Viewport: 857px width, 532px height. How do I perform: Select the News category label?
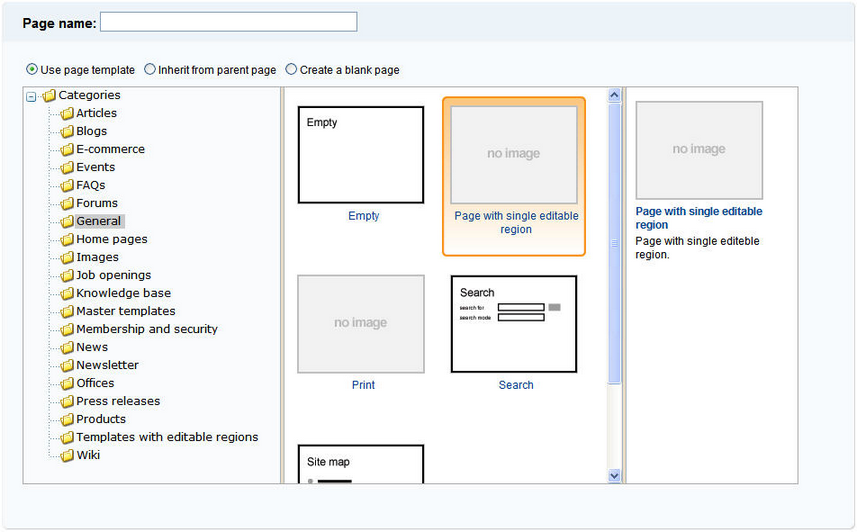92,348
